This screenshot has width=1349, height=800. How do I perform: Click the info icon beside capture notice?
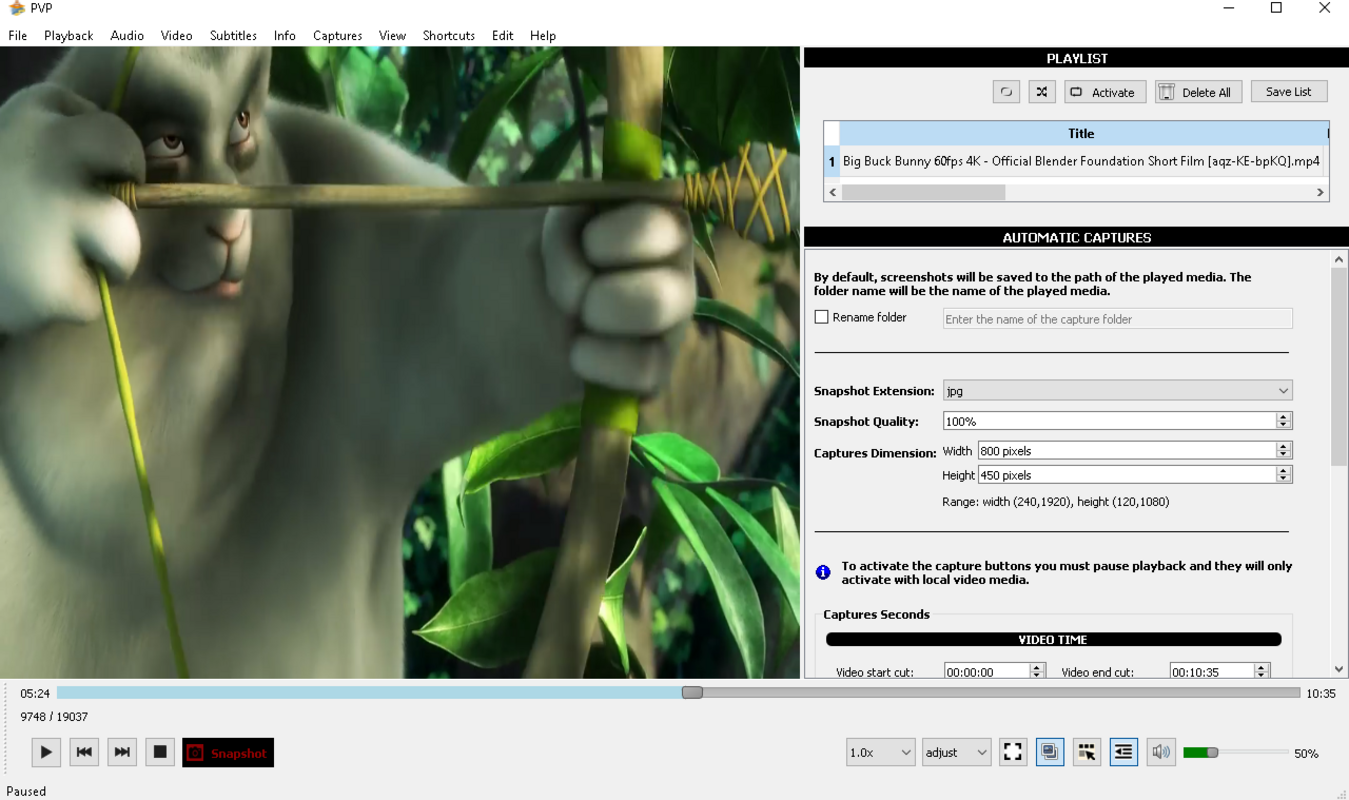point(823,572)
